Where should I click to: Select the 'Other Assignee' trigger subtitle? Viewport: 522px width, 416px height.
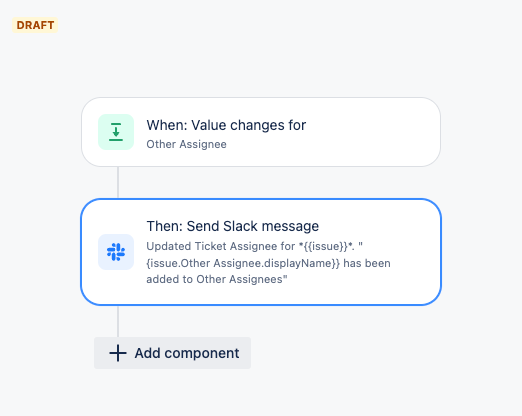(x=186, y=144)
